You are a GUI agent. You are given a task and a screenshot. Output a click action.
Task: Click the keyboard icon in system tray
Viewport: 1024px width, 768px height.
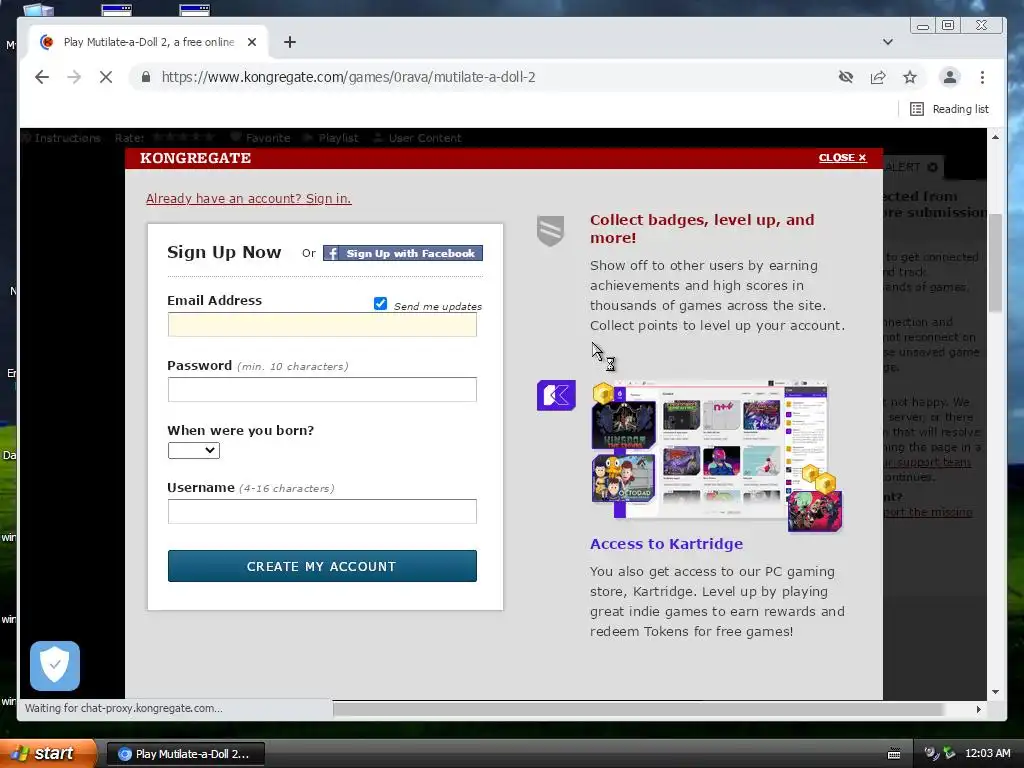(x=894, y=754)
